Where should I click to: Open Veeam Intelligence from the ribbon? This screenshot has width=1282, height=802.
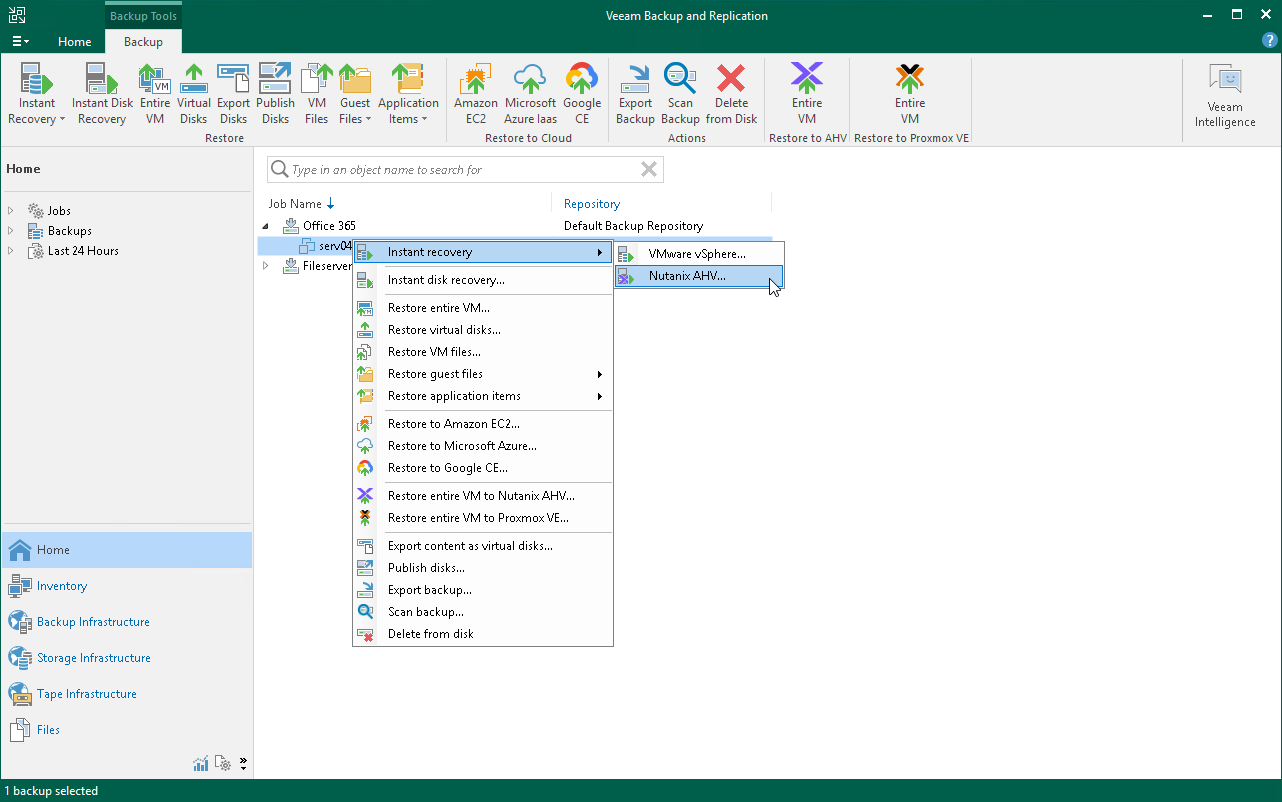[1224, 92]
